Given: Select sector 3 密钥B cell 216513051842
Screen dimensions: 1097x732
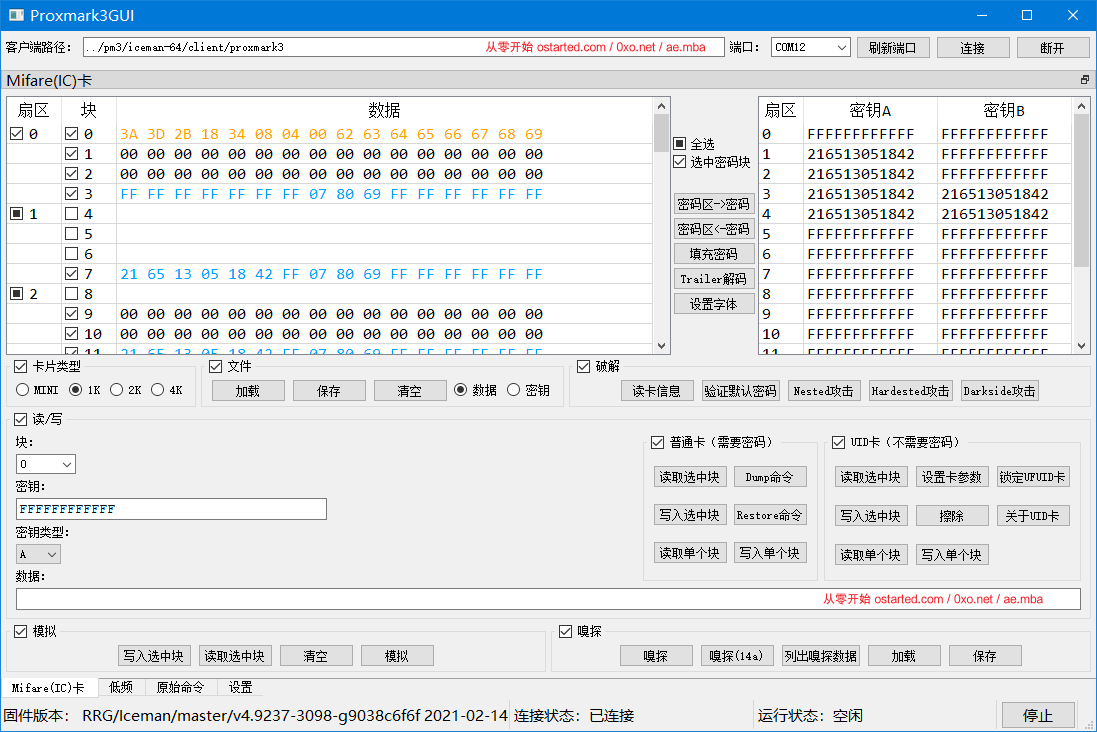Looking at the screenshot, I should [x=1003, y=194].
